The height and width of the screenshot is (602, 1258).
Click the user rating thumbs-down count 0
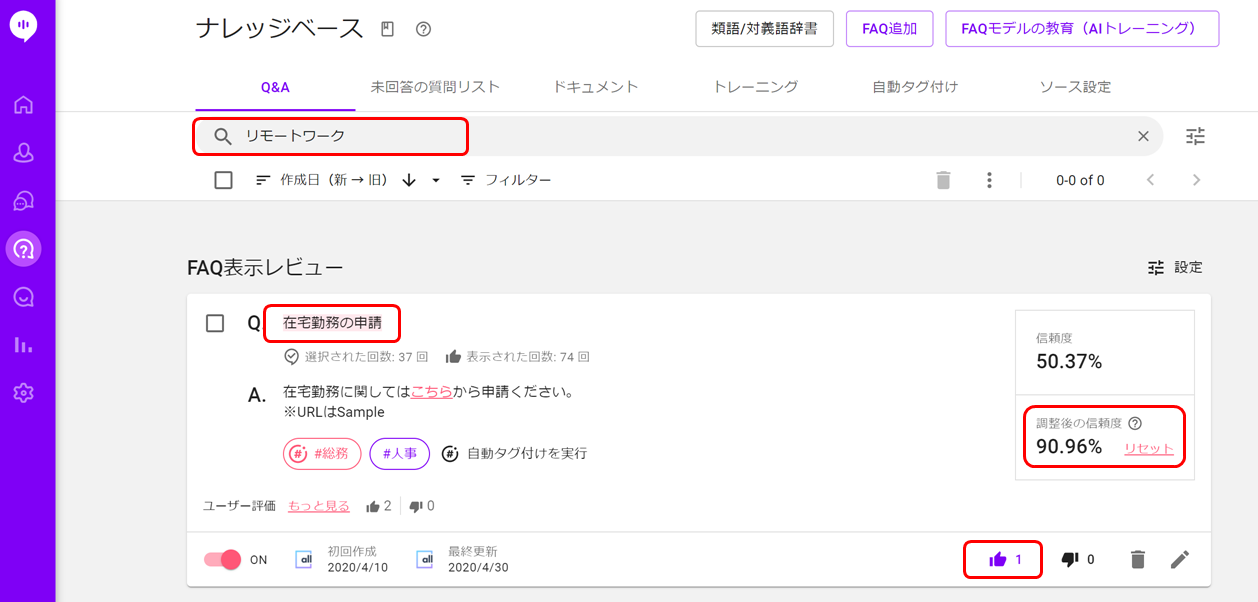[x=422, y=506]
